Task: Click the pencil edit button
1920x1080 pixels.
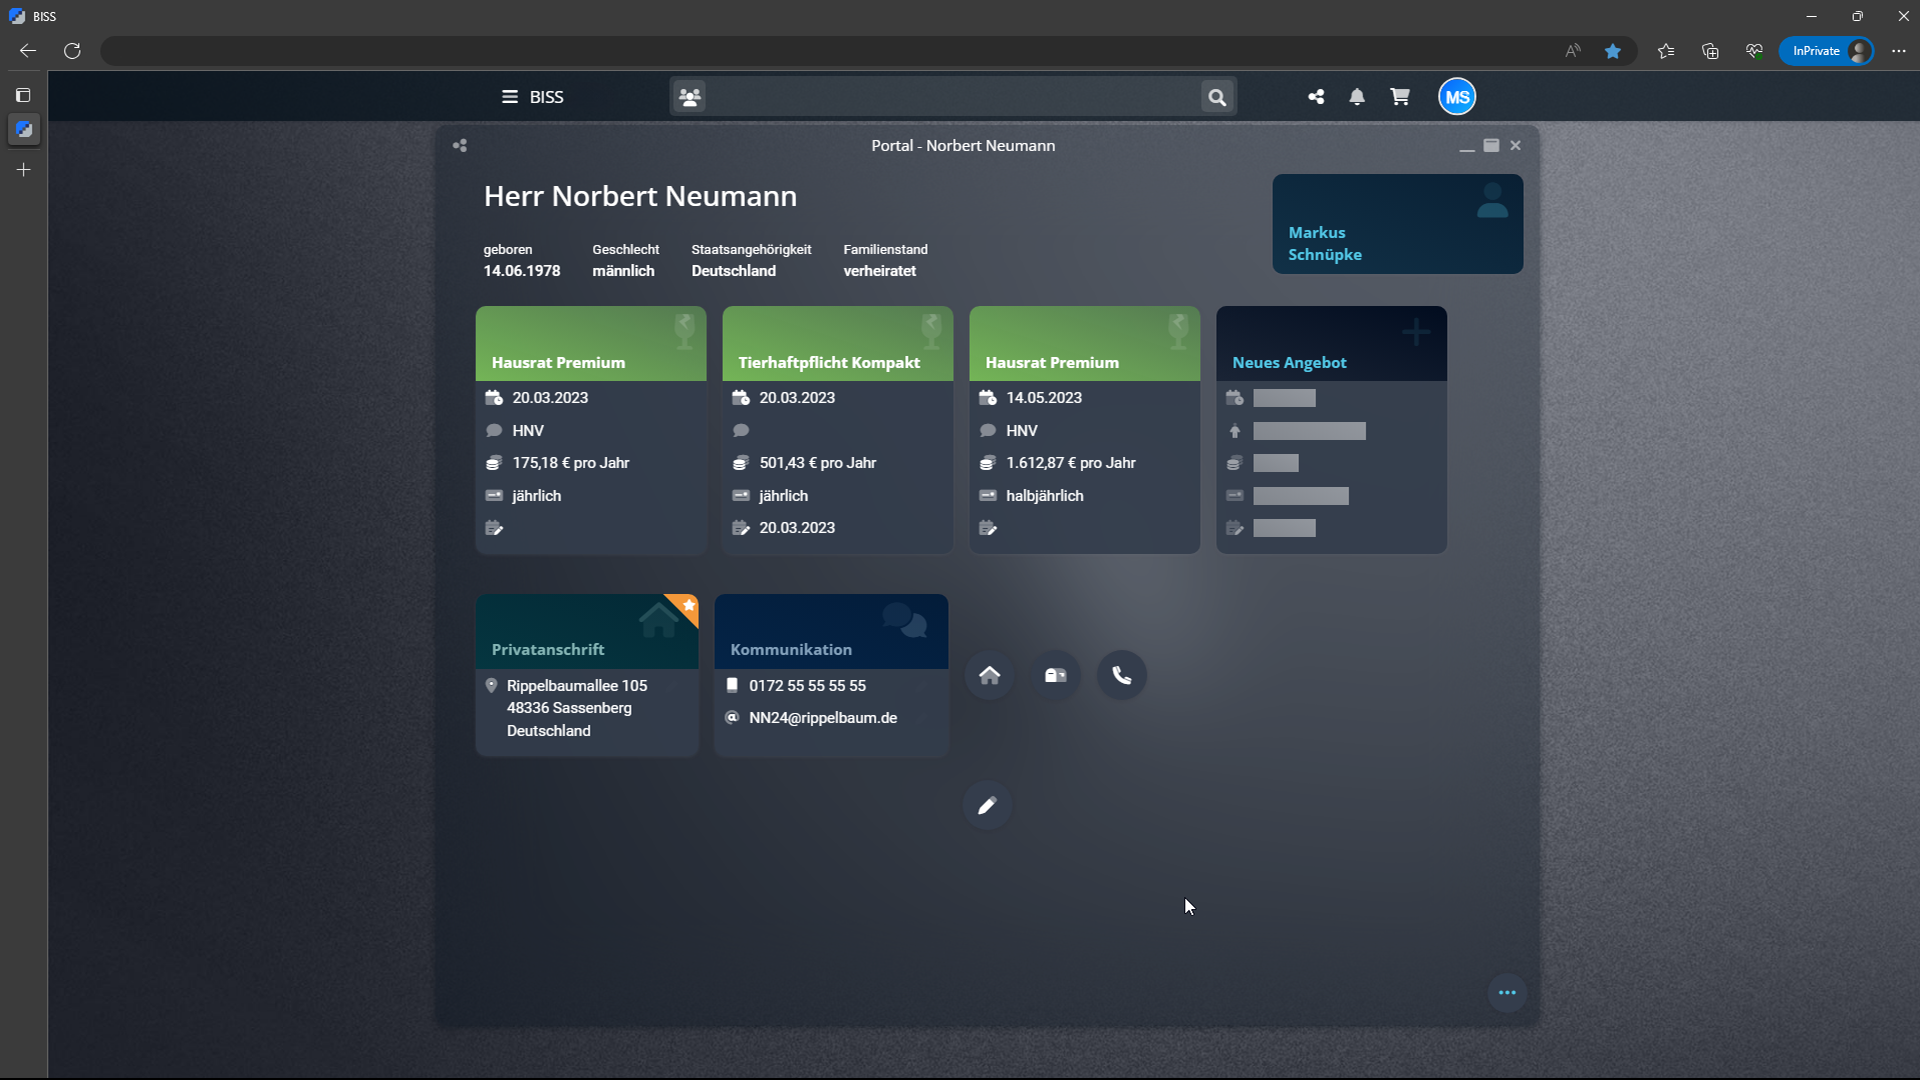Action: coord(987,806)
